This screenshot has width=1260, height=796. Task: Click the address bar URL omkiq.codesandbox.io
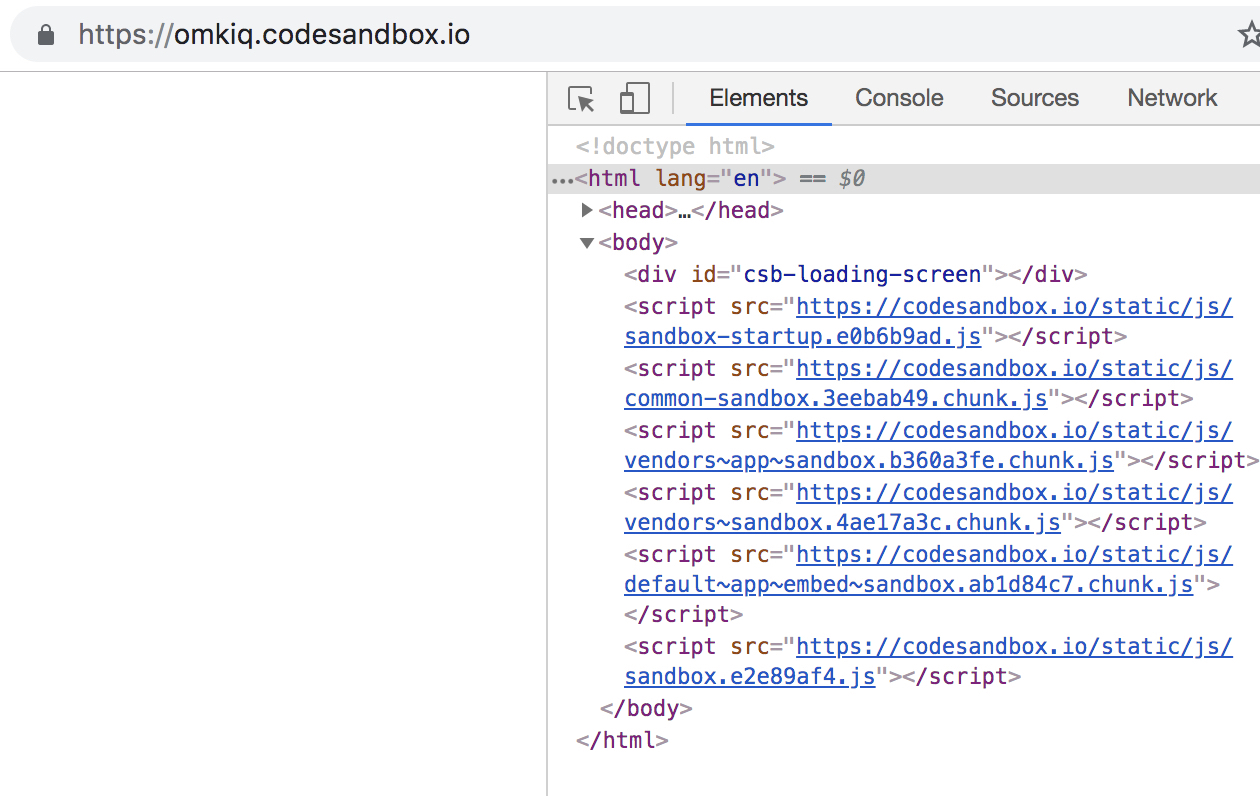point(274,36)
